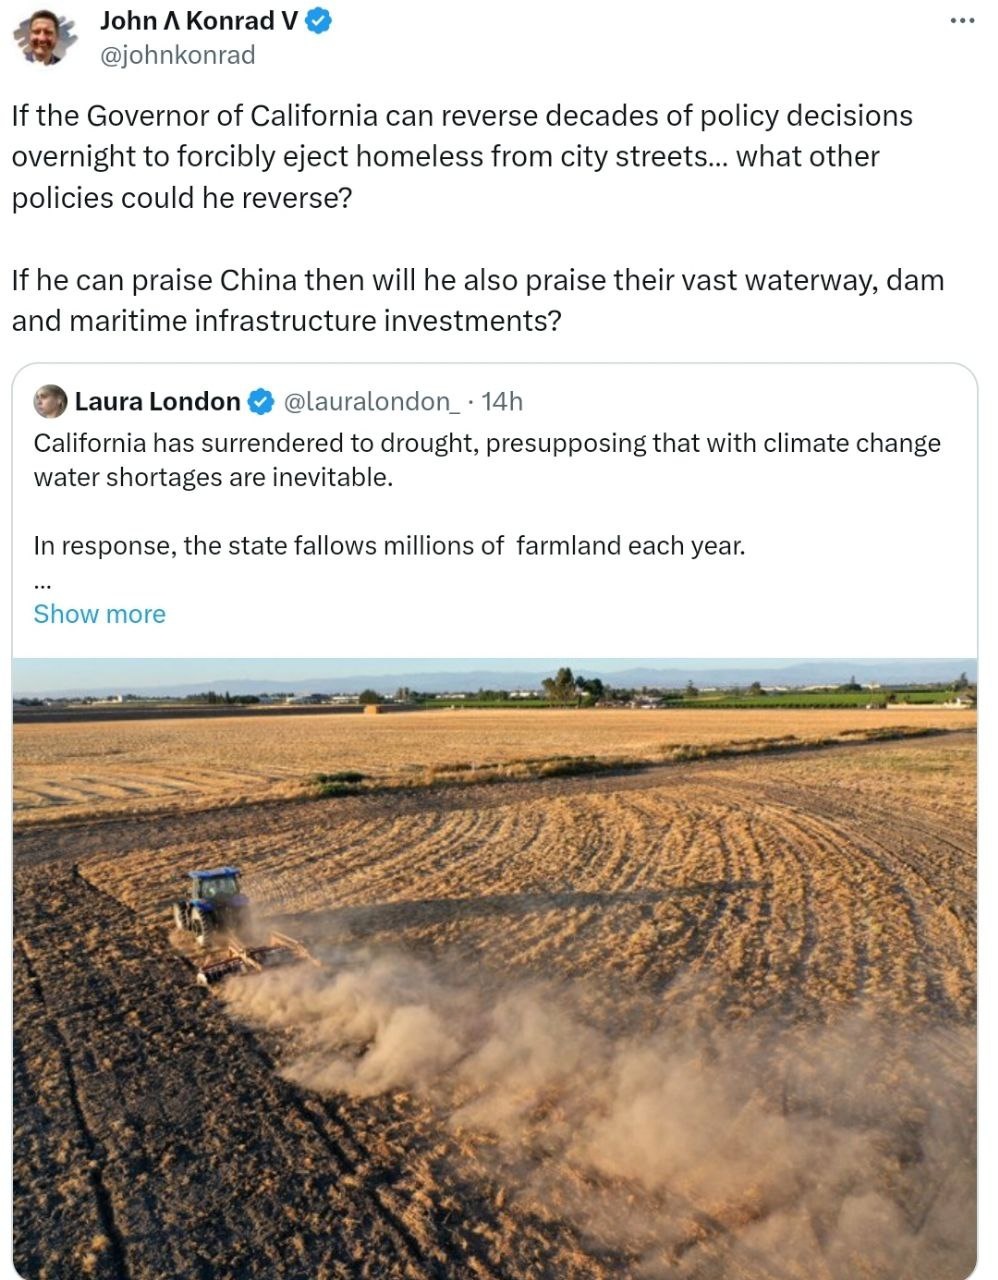Viewport: 998px width, 1280px height.
Task: Click the paragraph about praising China
Action: pos(478,300)
